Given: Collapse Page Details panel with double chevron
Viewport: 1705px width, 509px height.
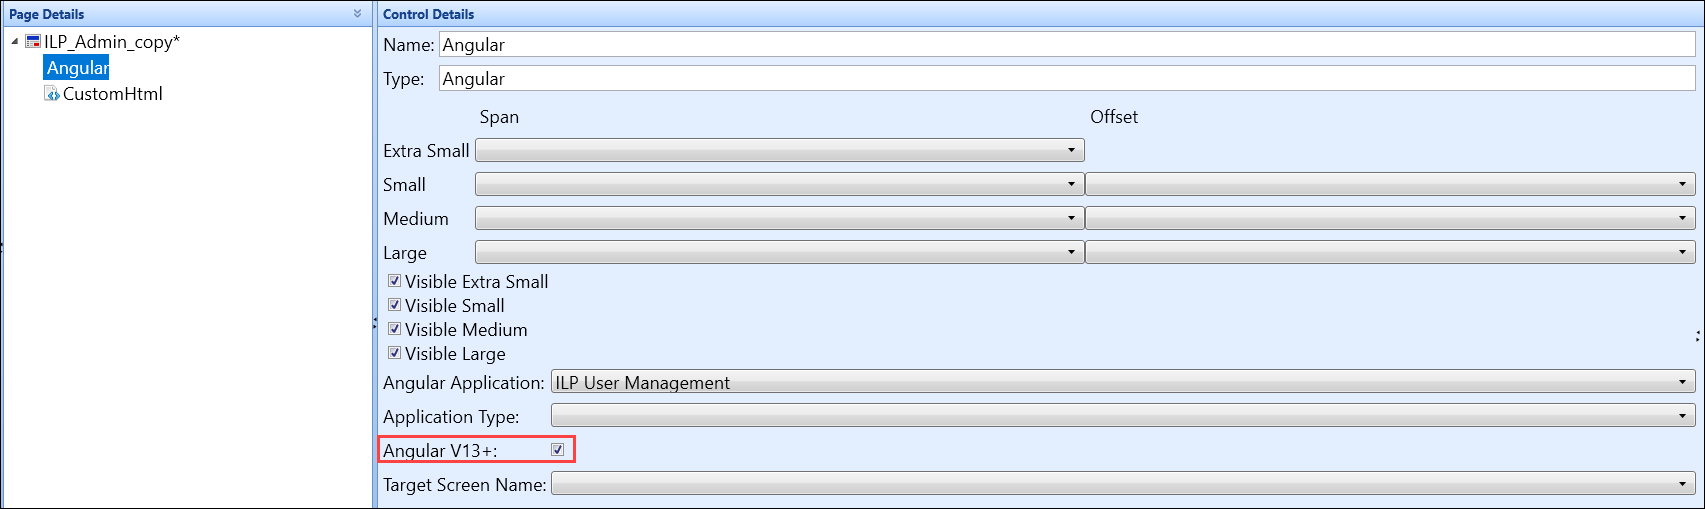Looking at the screenshot, I should pos(358,14).
